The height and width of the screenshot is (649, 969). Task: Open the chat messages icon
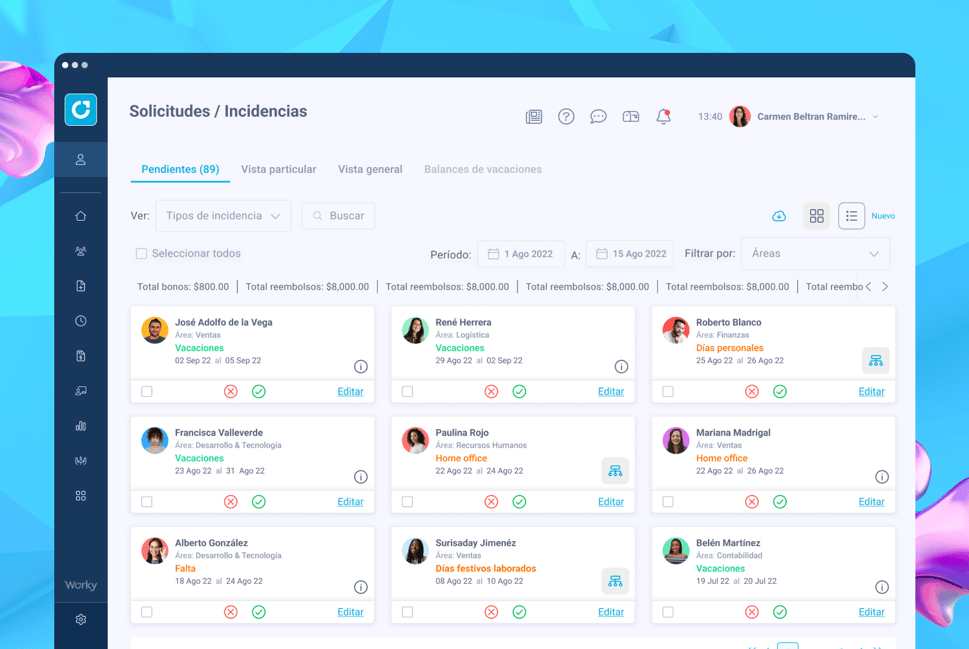598,117
